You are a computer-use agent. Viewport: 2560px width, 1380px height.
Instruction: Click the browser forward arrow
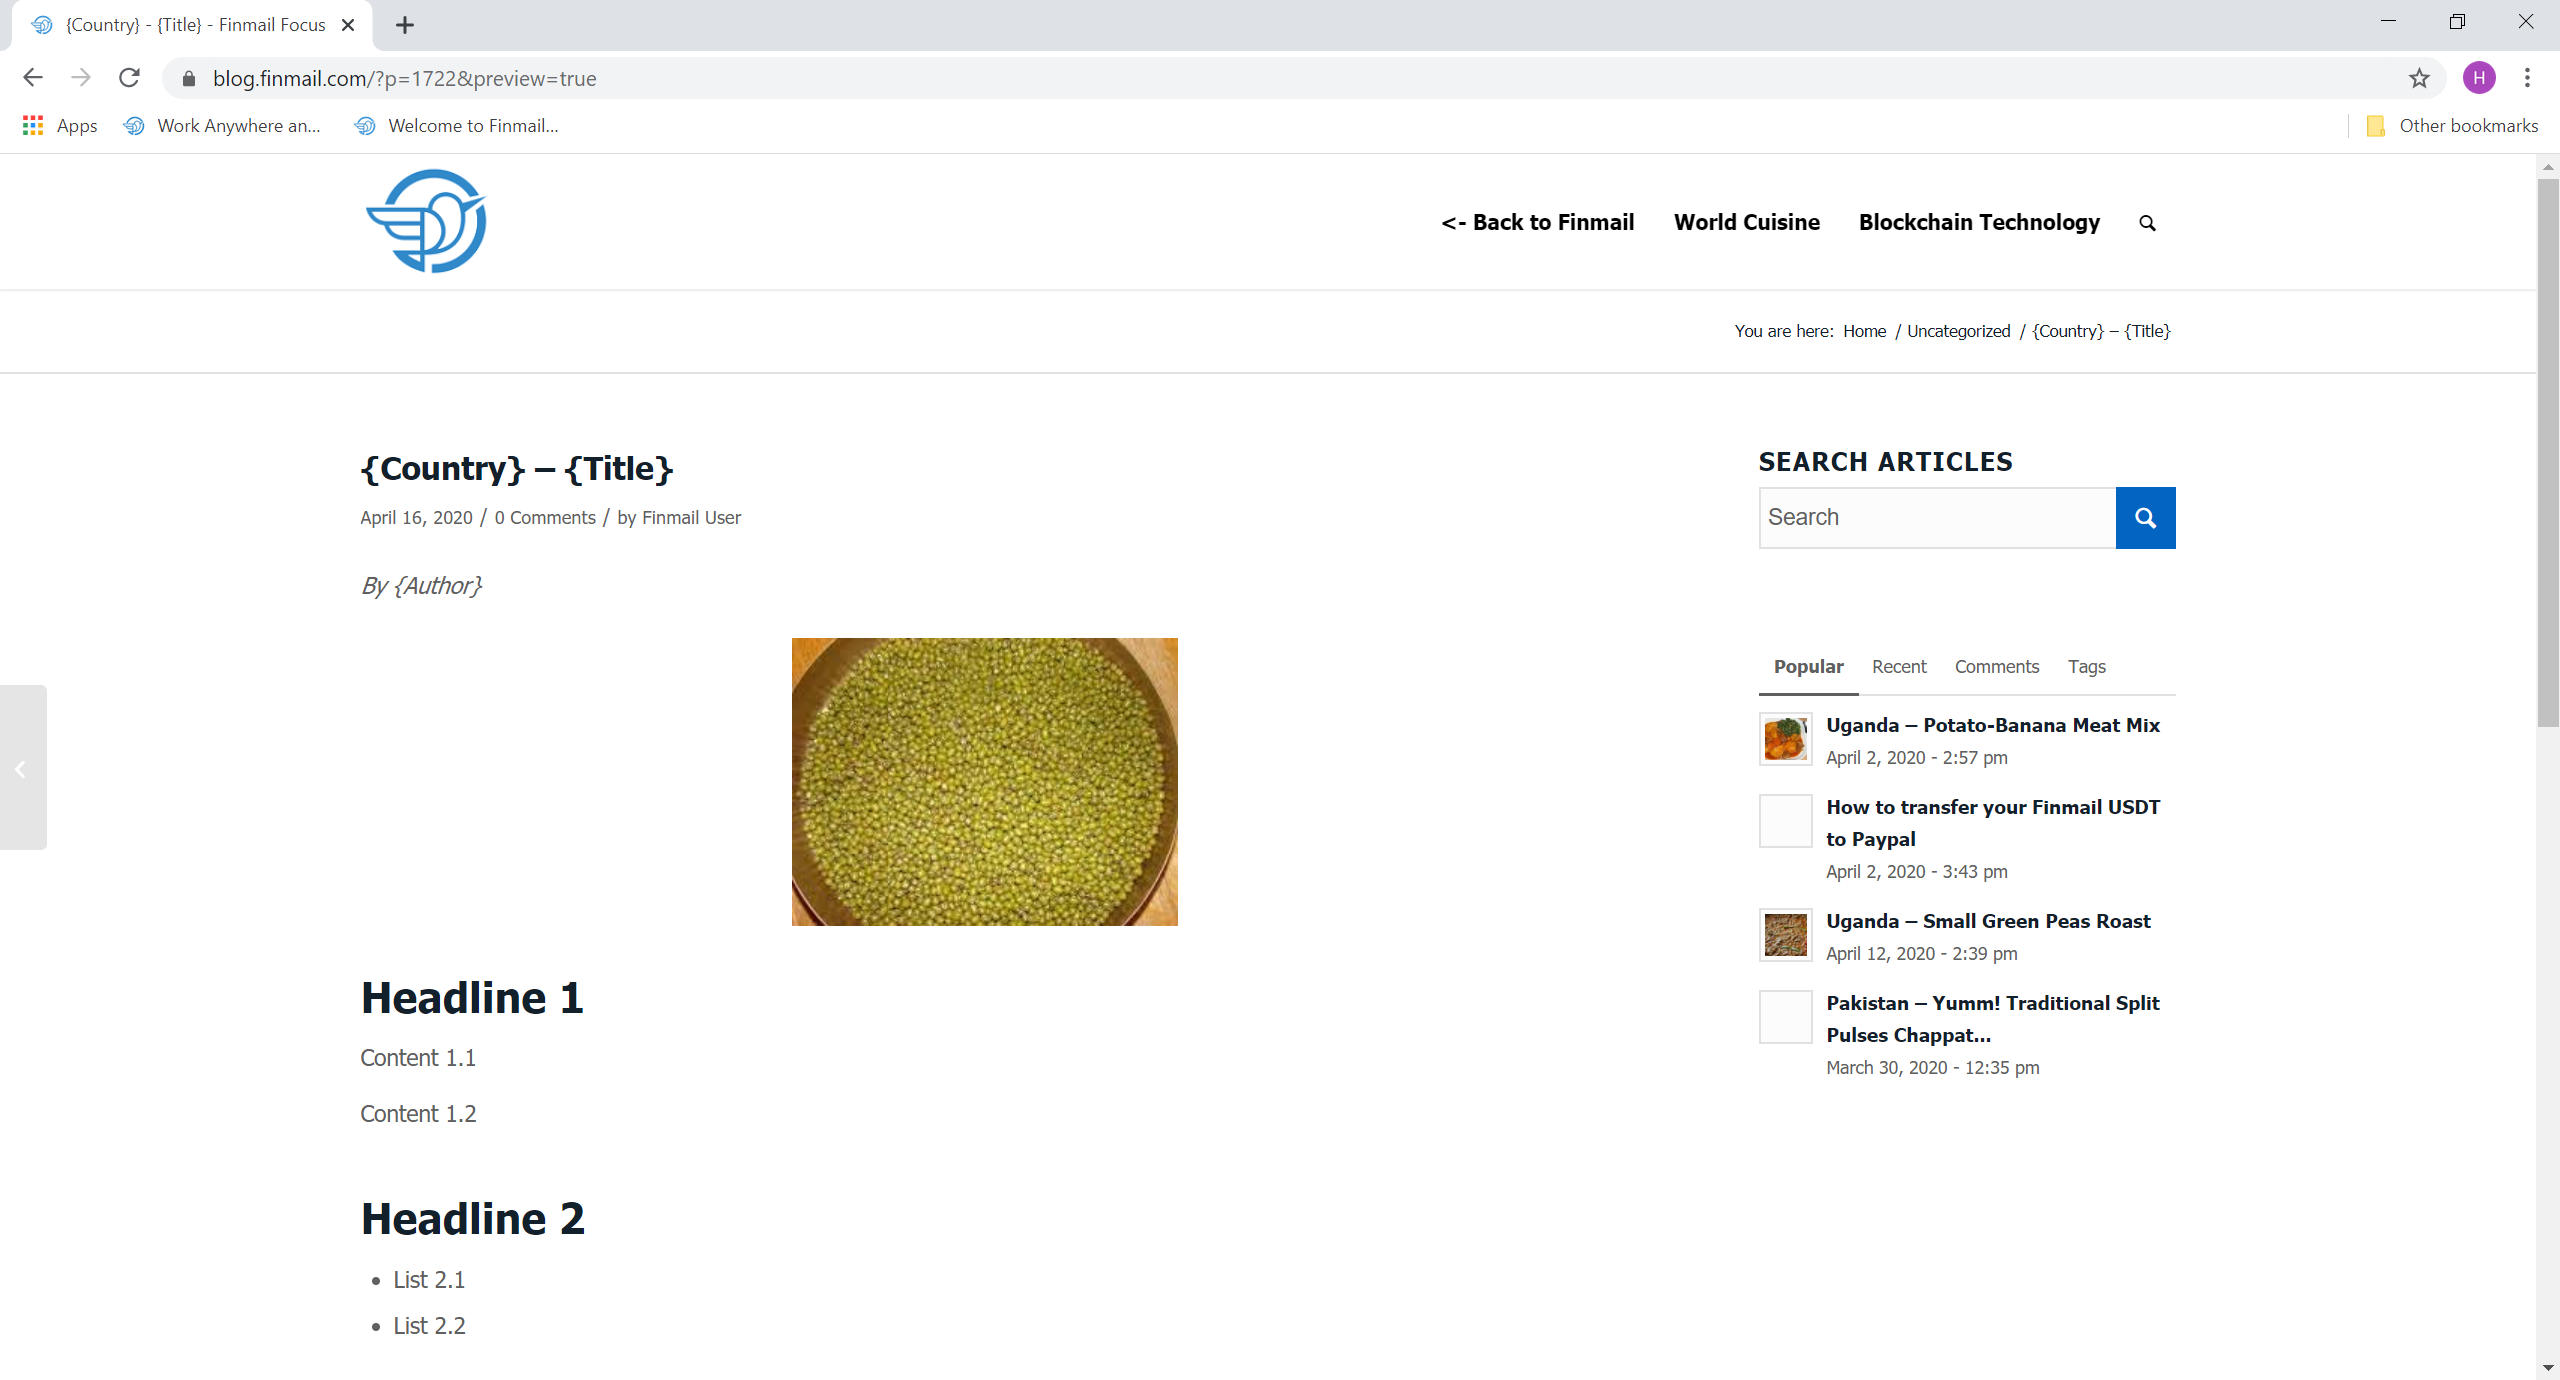81,78
